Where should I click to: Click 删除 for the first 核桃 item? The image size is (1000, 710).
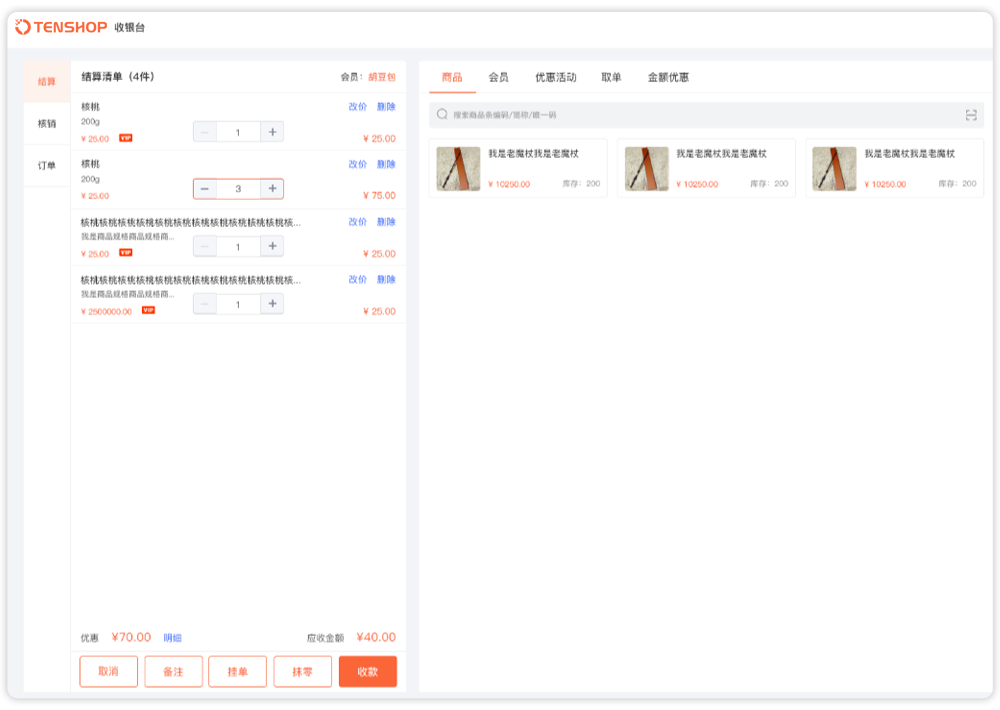coord(386,107)
